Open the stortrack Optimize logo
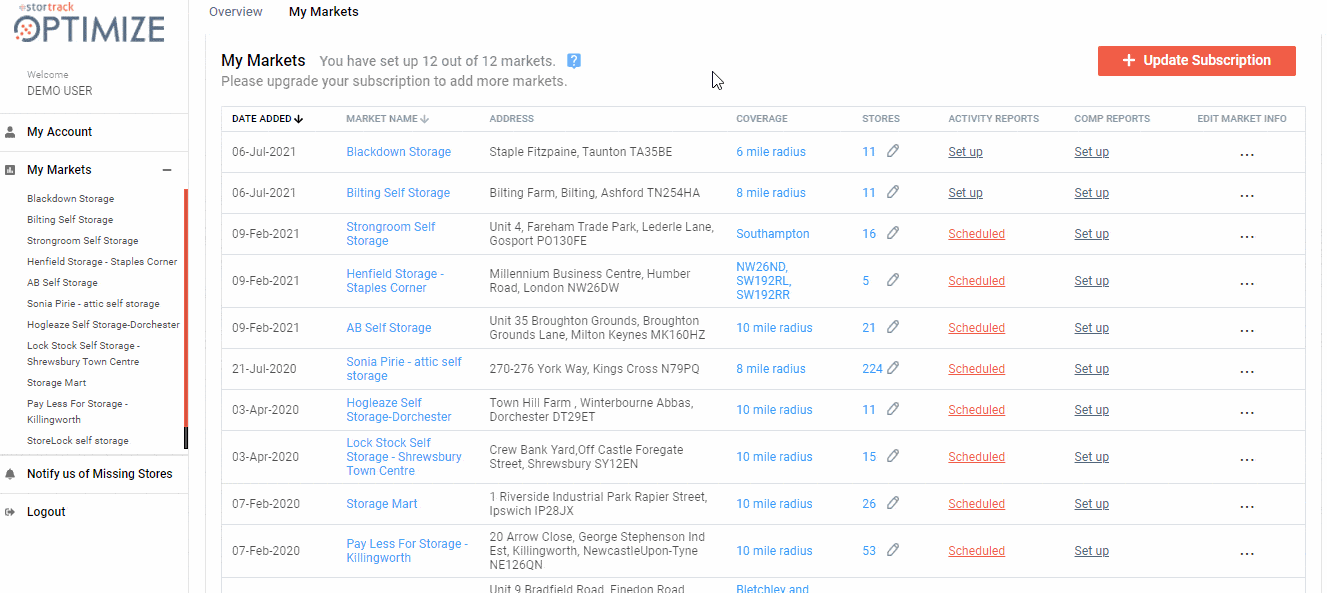The image size is (1327, 593). 89,24
